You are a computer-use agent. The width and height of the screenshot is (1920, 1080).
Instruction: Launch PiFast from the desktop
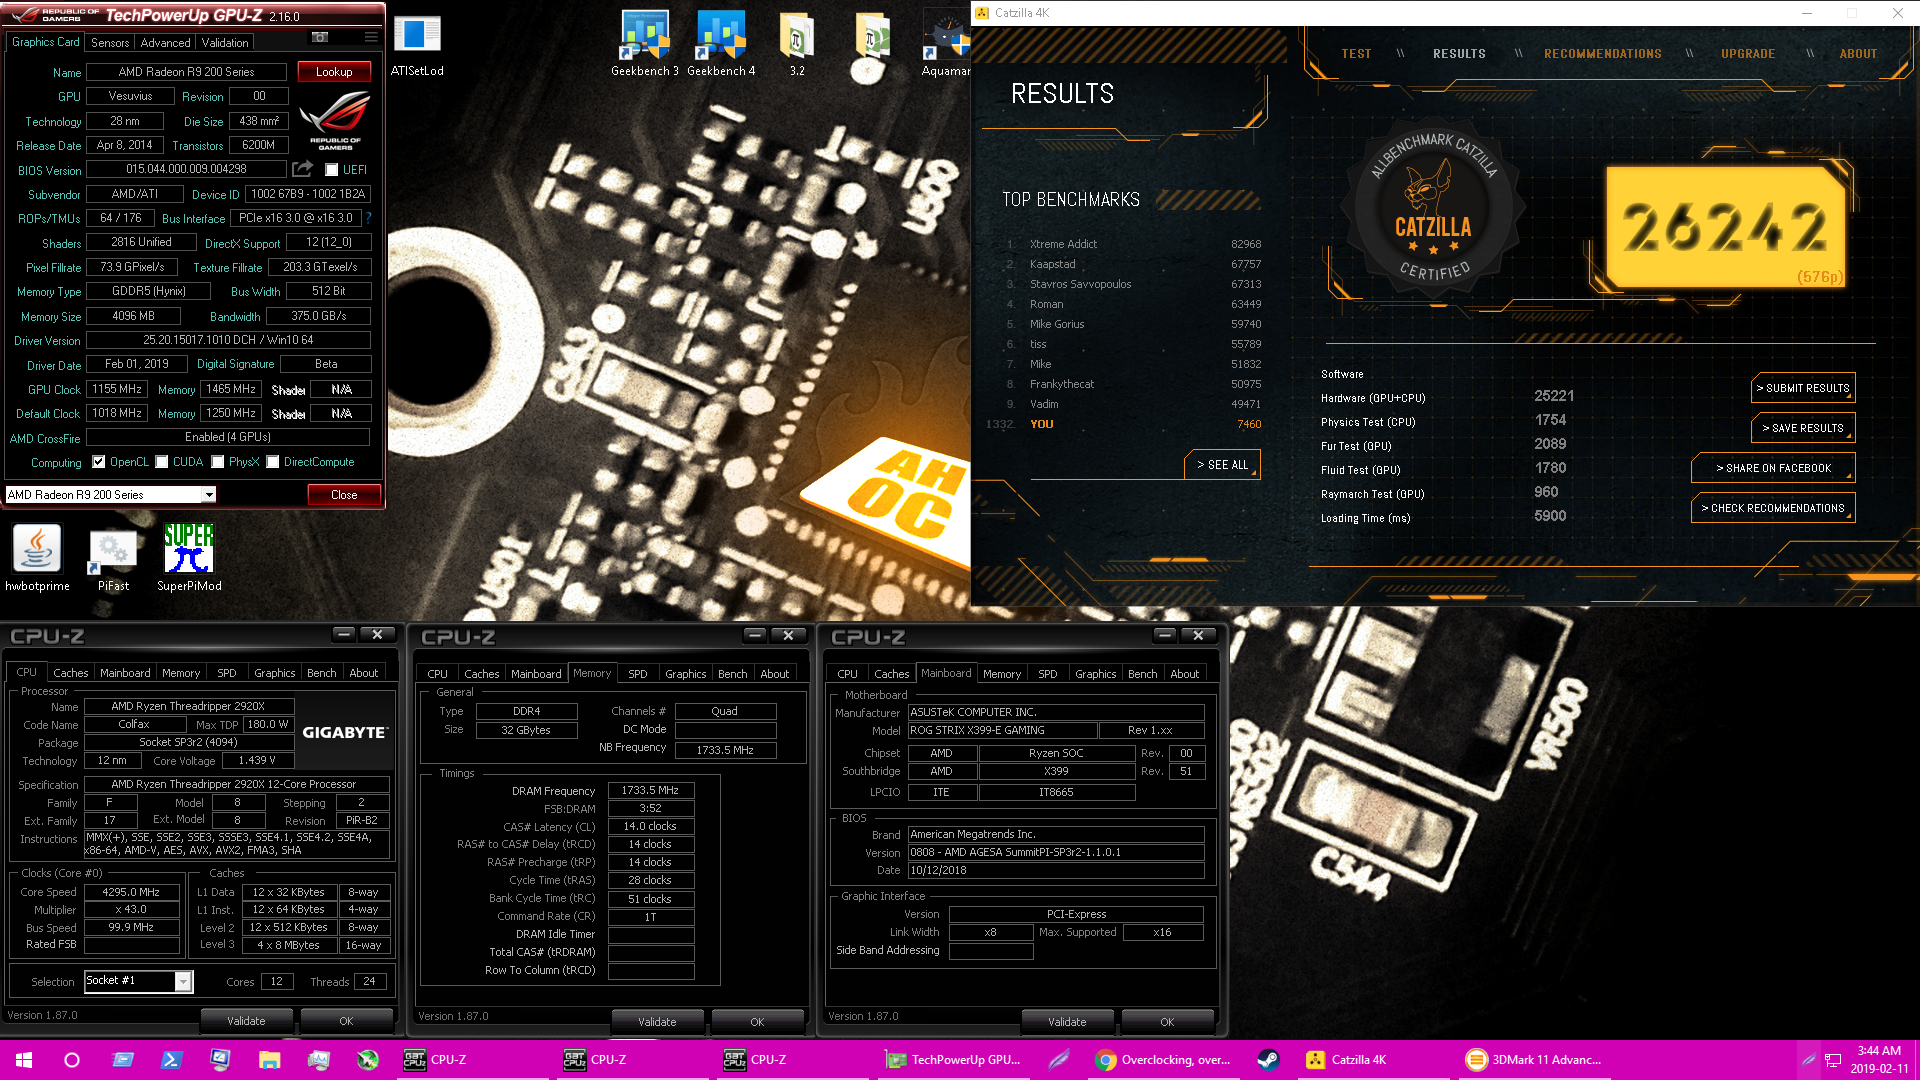[113, 558]
